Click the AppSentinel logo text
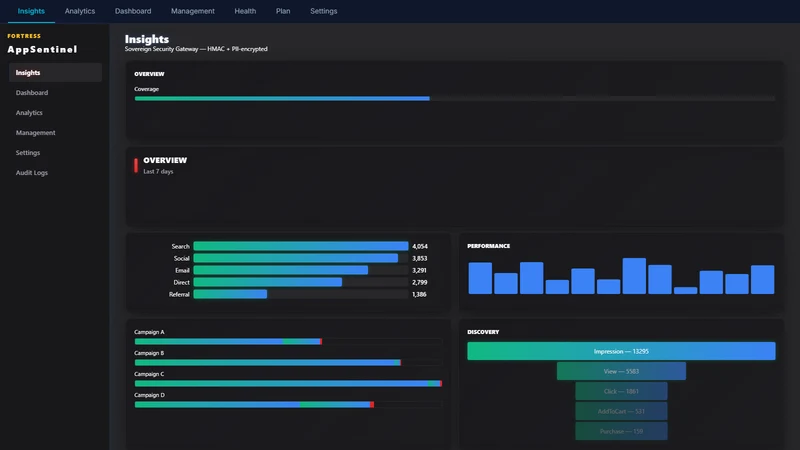This screenshot has height=450, width=800. pyautogui.click(x=42, y=49)
